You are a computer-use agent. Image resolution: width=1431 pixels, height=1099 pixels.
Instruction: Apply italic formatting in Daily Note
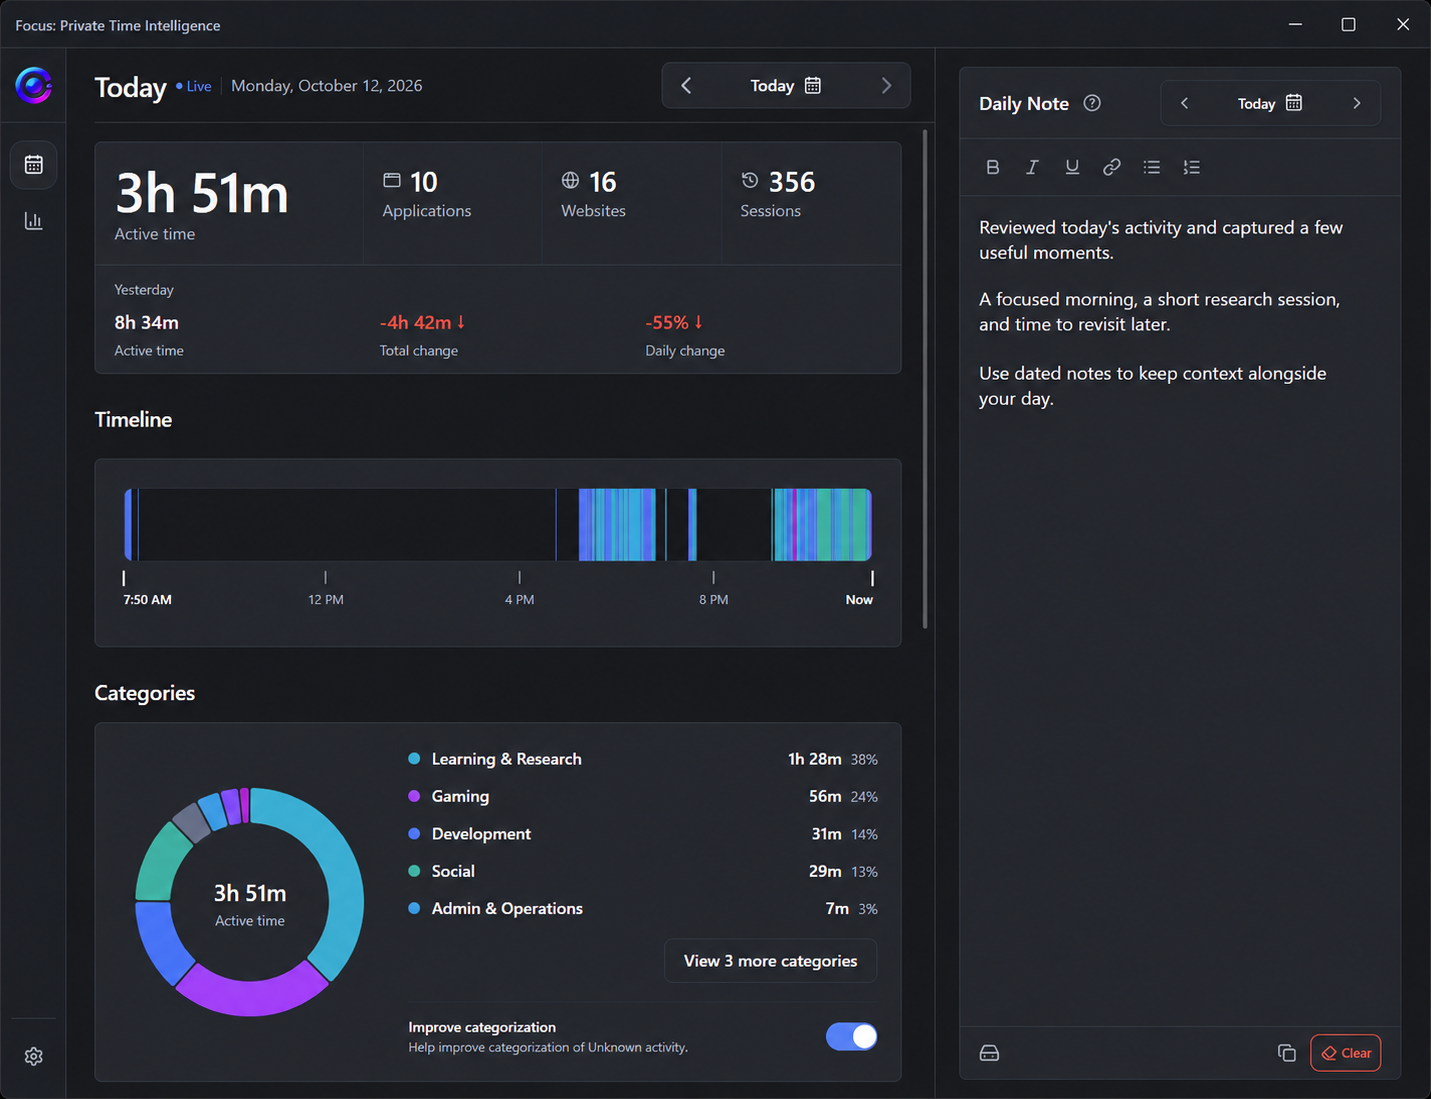click(1032, 167)
